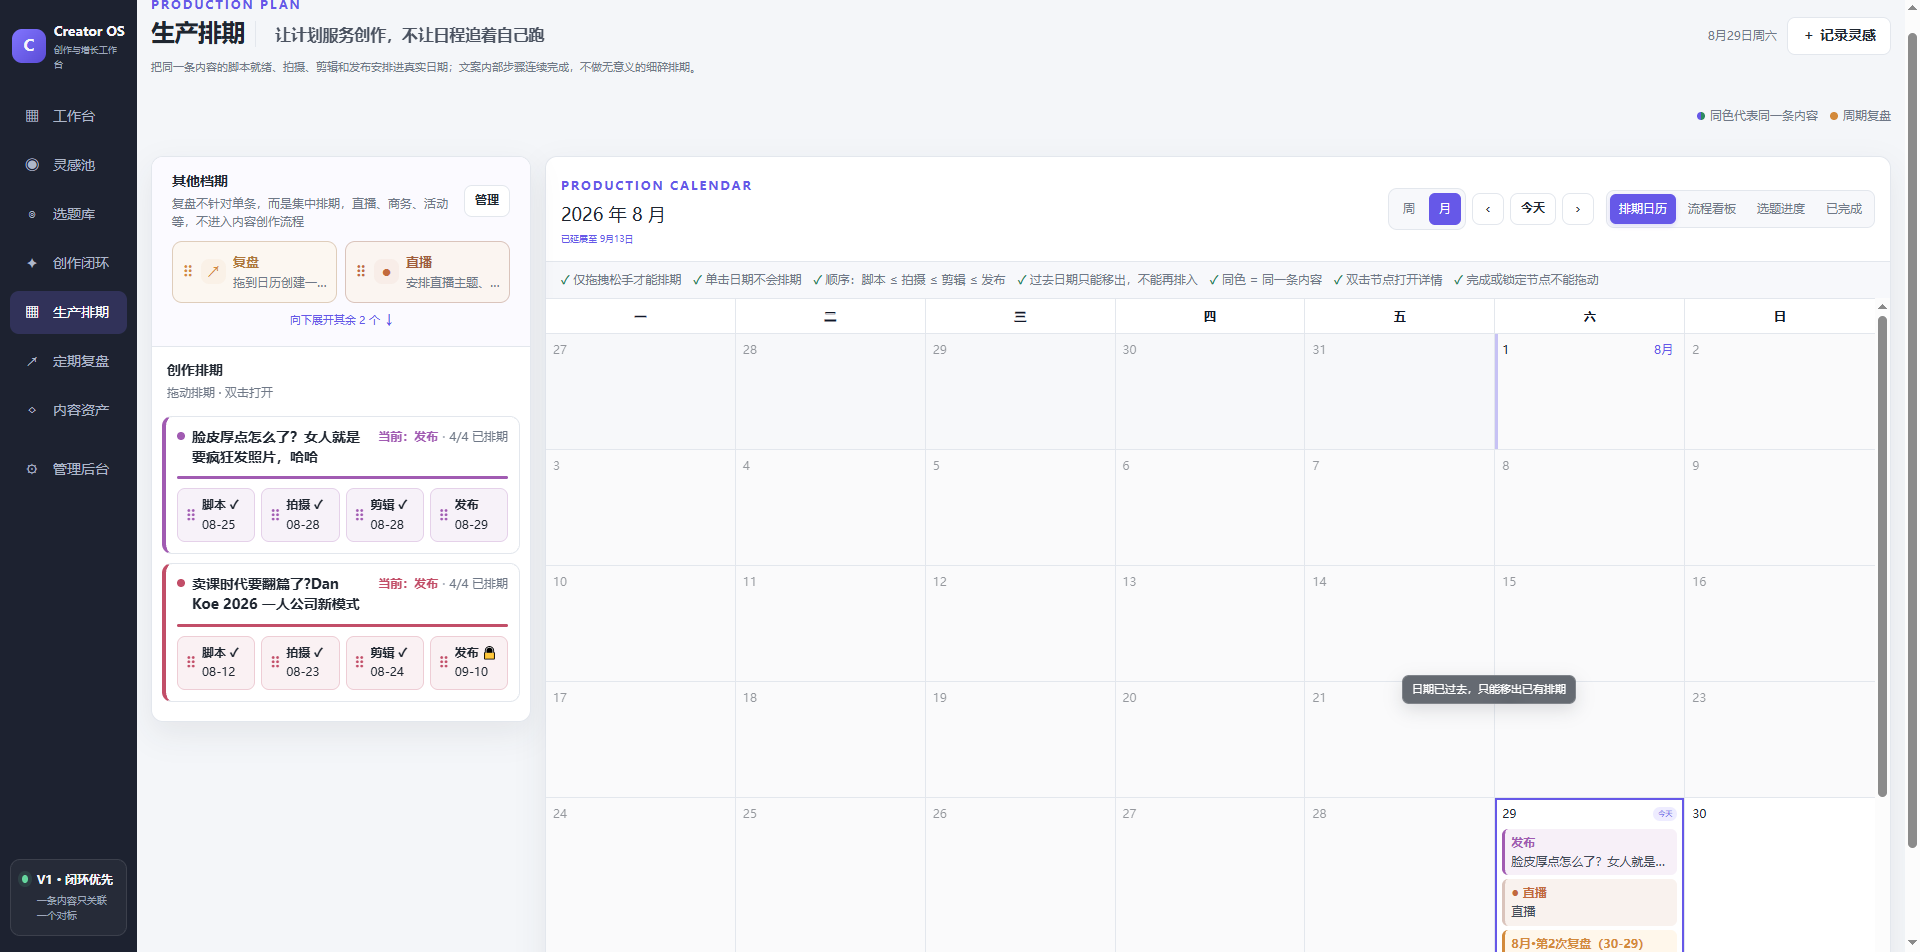This screenshot has width=1920, height=952.
Task: Expand 向下展开其余 2 个
Action: point(341,320)
